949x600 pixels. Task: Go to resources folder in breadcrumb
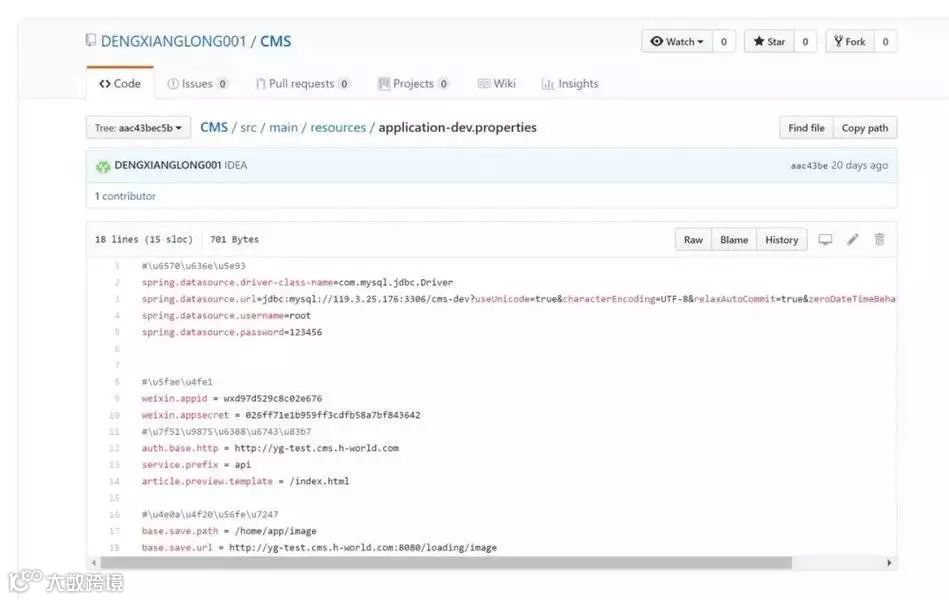(x=338, y=128)
